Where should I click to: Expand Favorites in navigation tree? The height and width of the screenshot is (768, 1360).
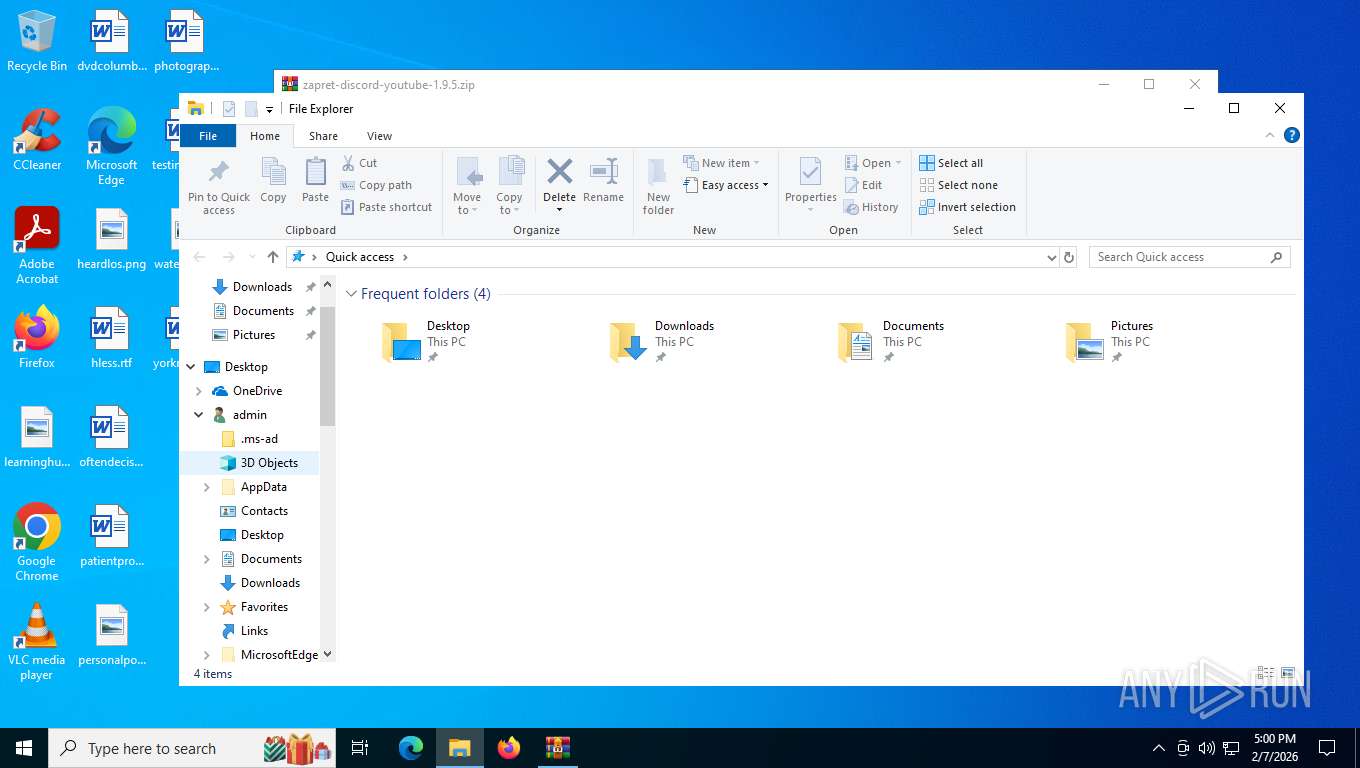pyautogui.click(x=207, y=607)
